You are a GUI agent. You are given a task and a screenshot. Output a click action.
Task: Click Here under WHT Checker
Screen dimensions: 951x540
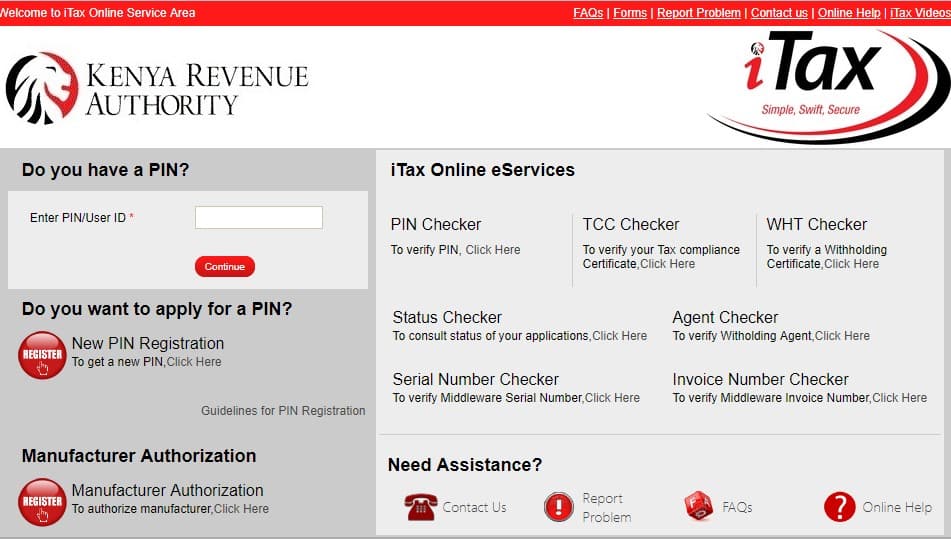(851, 264)
